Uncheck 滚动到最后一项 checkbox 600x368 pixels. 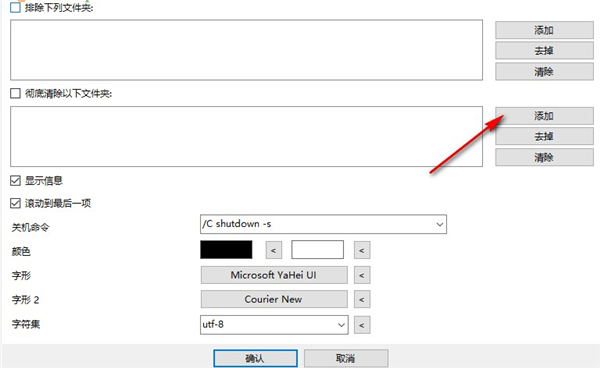point(15,203)
